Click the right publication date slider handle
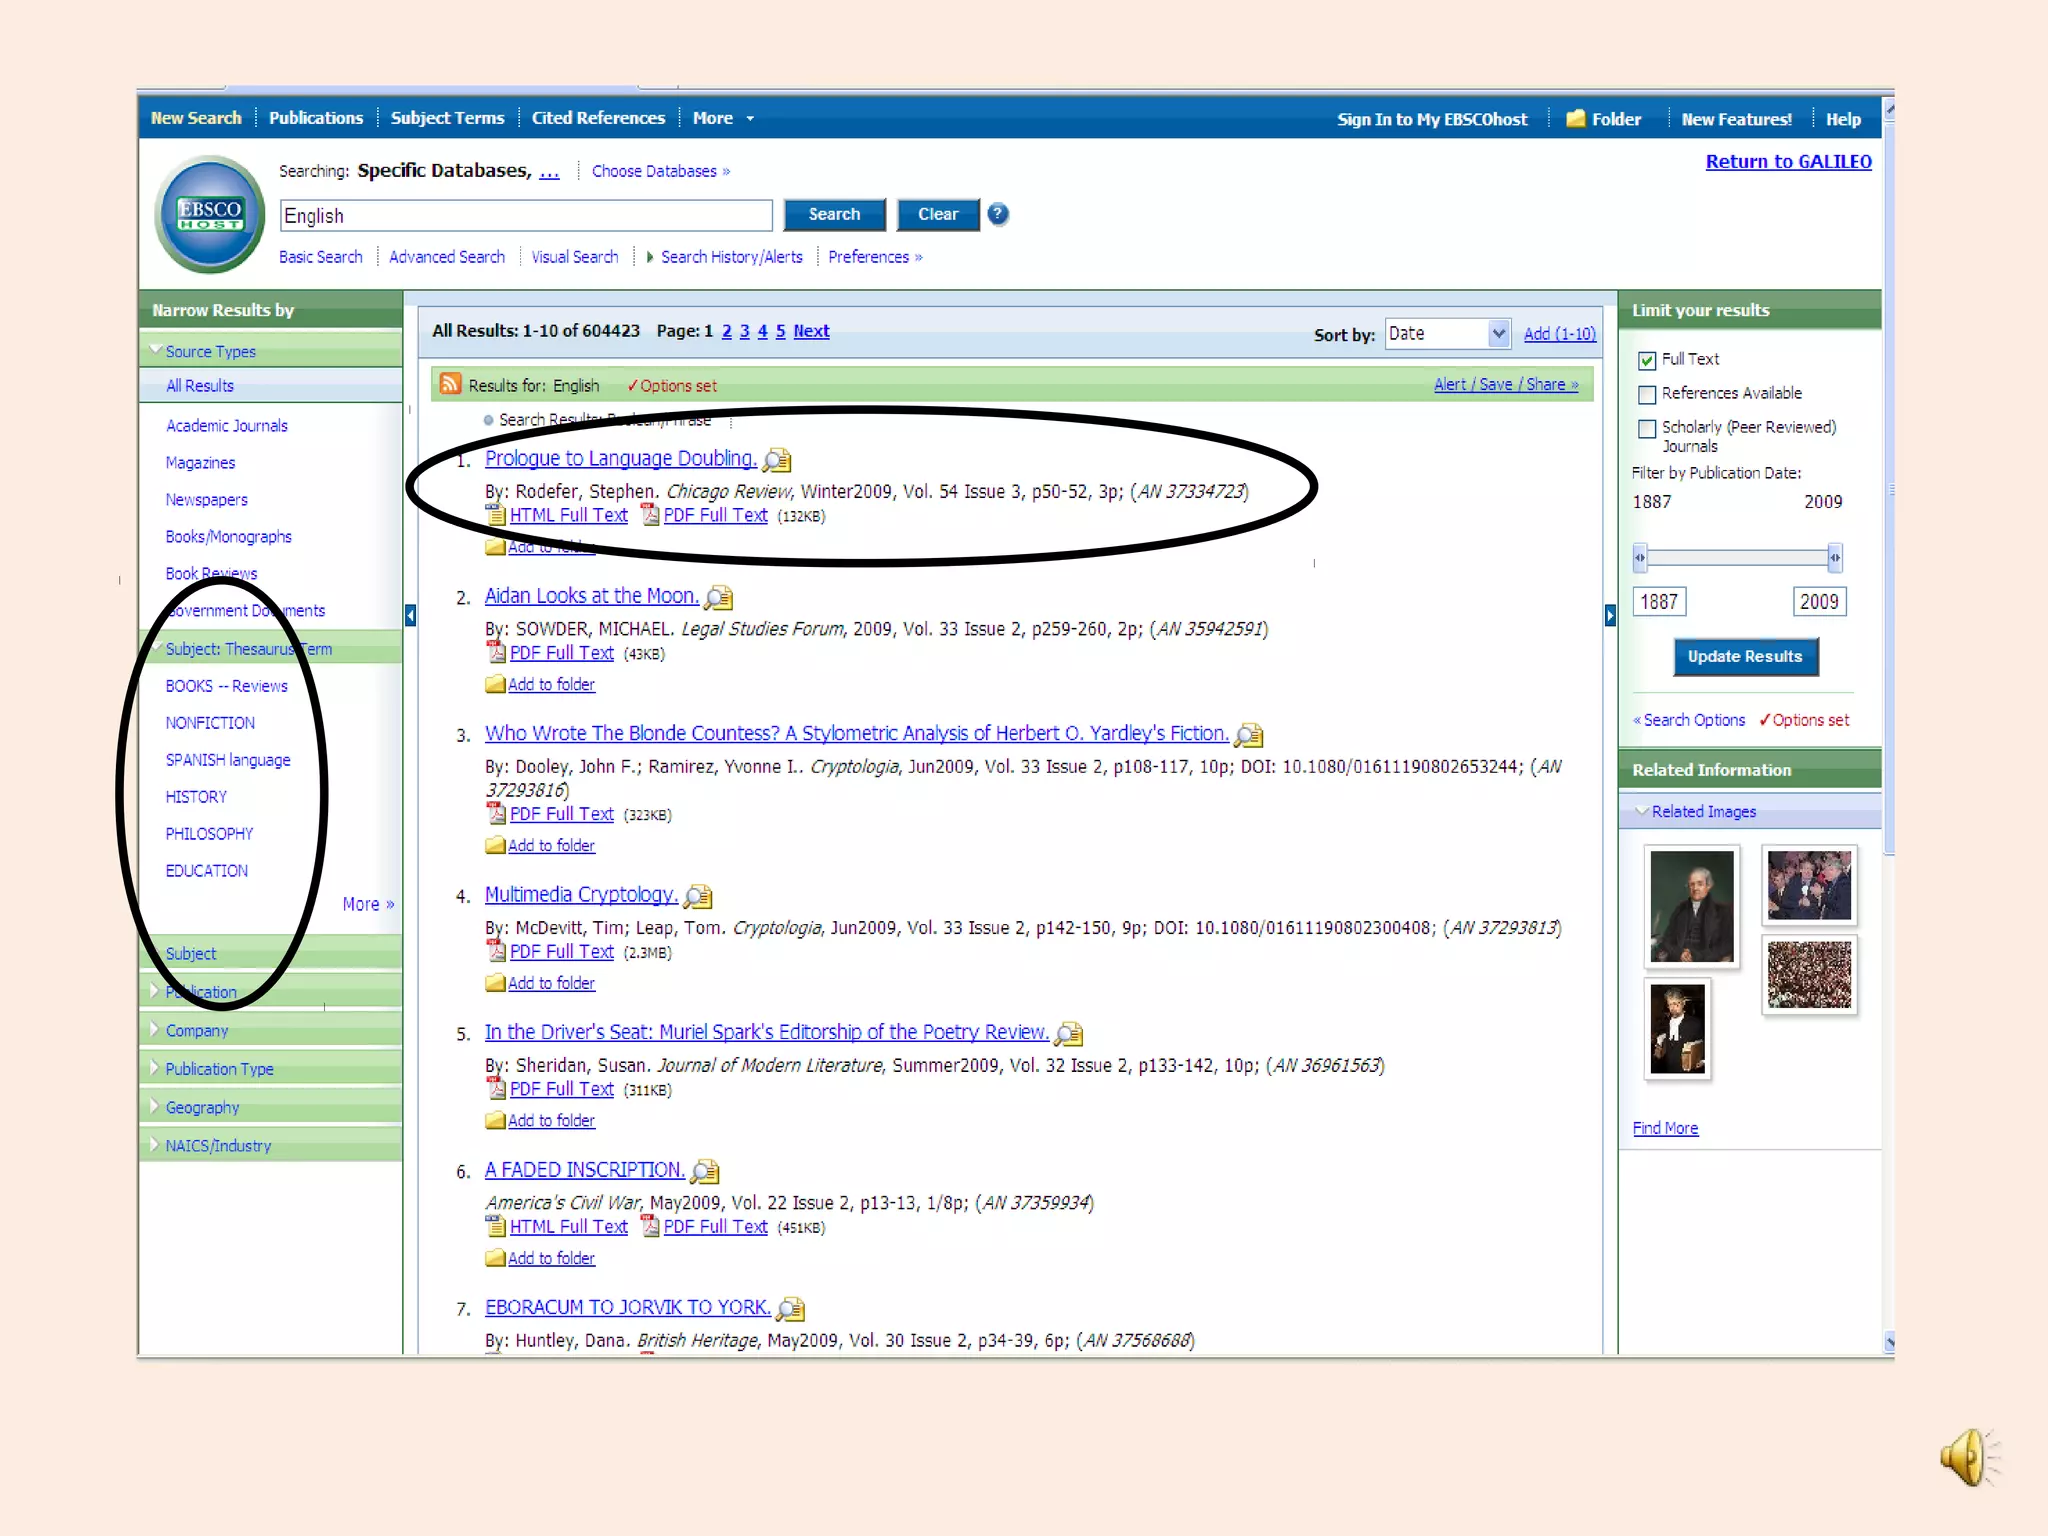Screen dimensions: 2048x1536 click(x=1834, y=558)
